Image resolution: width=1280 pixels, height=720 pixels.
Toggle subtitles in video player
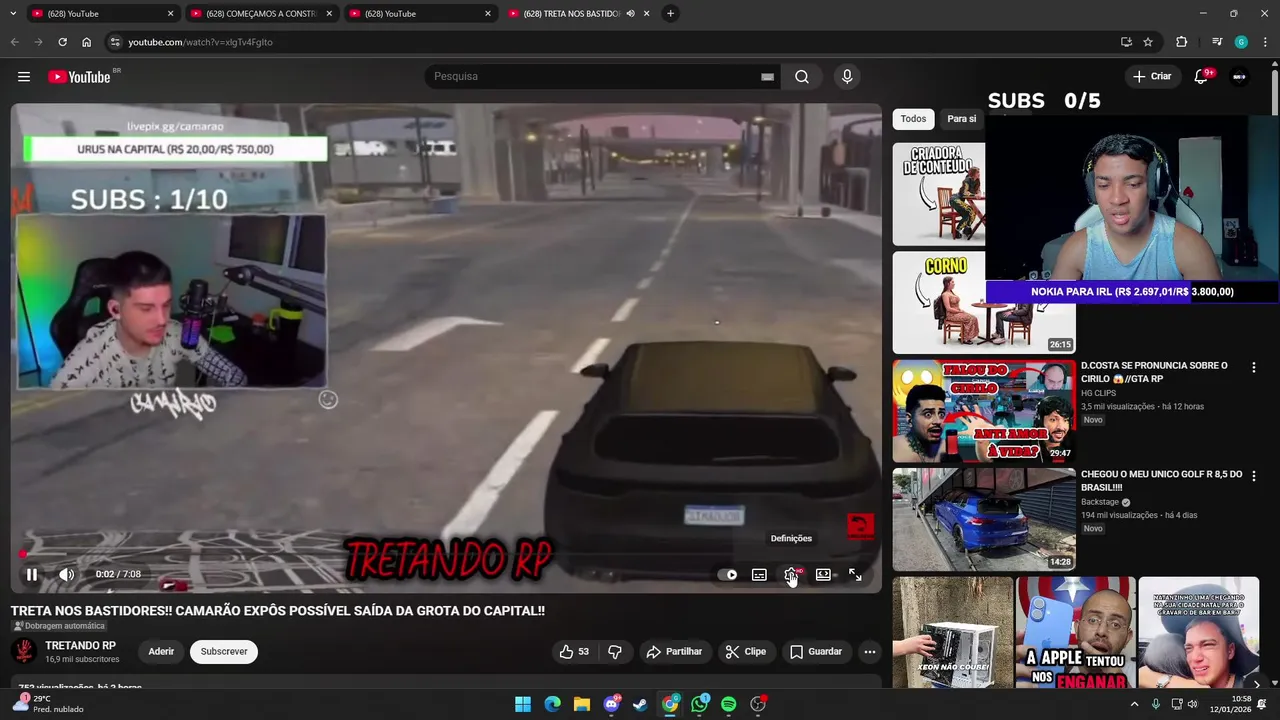click(x=759, y=575)
